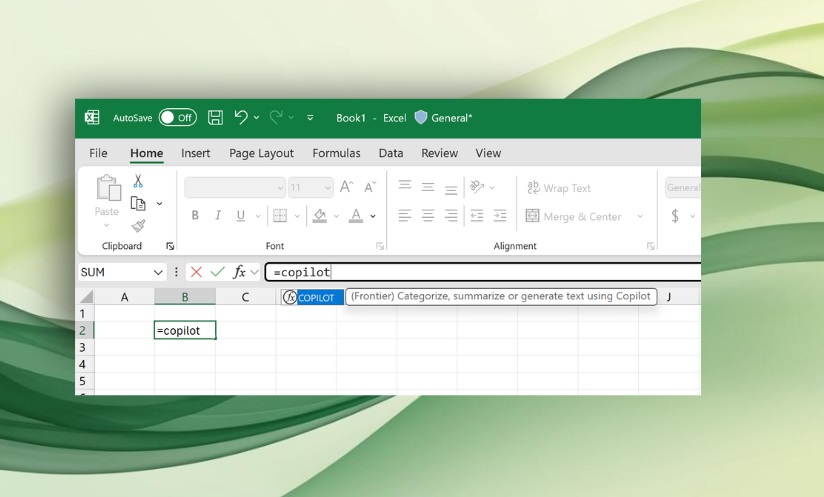Screen dimensions: 824x497
Task: Switch to the Page Layout tab
Action: coord(261,153)
